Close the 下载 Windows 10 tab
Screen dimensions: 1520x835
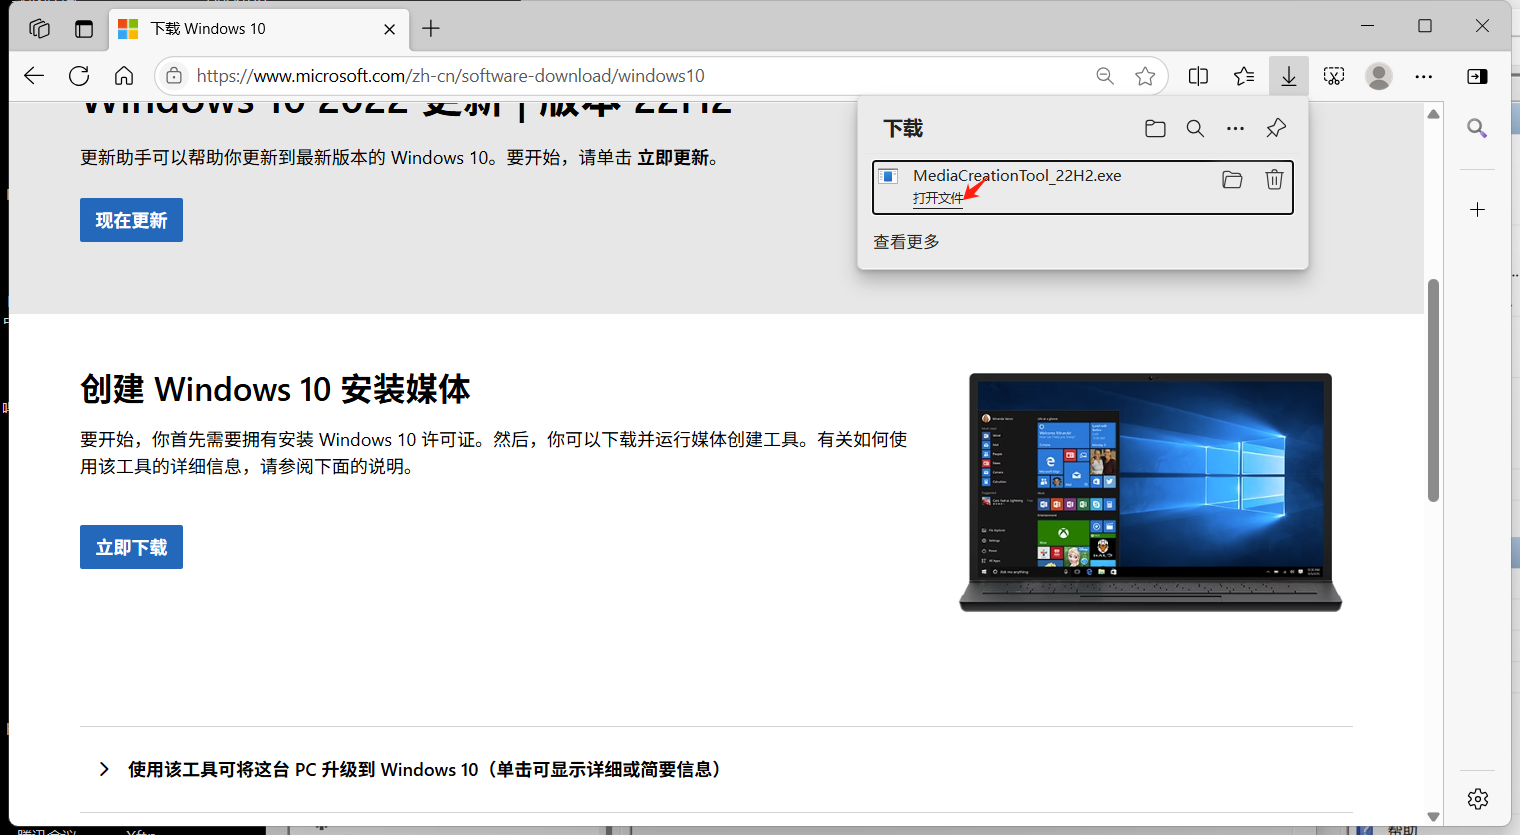(x=390, y=29)
